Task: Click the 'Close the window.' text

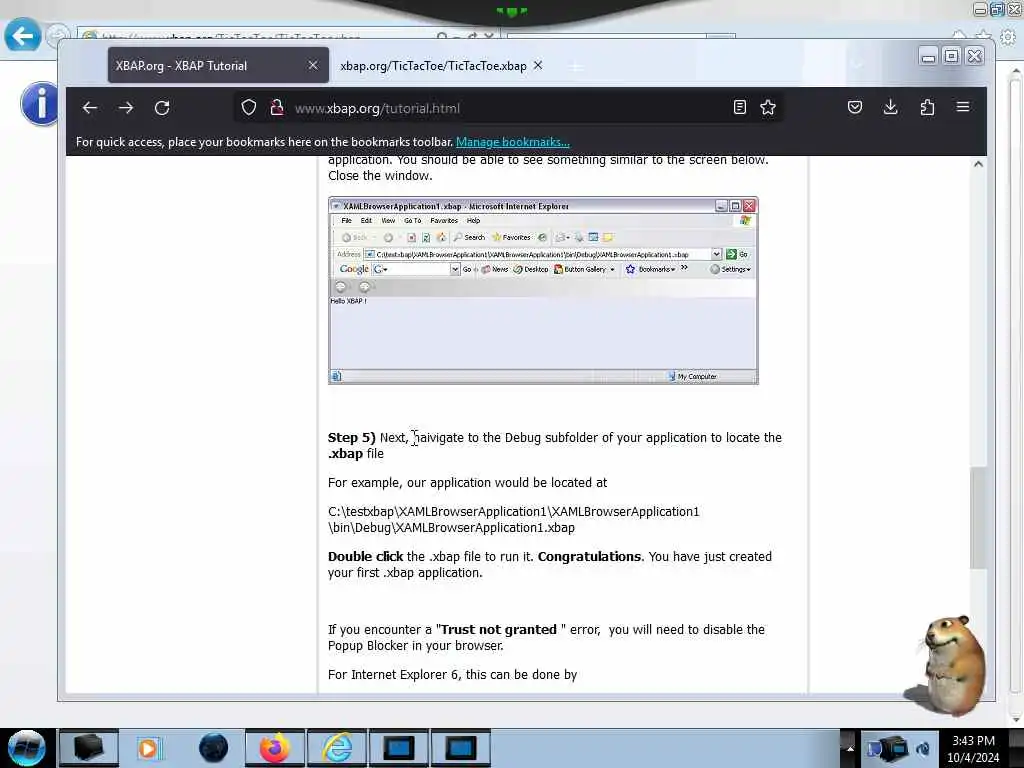Action: [380, 176]
